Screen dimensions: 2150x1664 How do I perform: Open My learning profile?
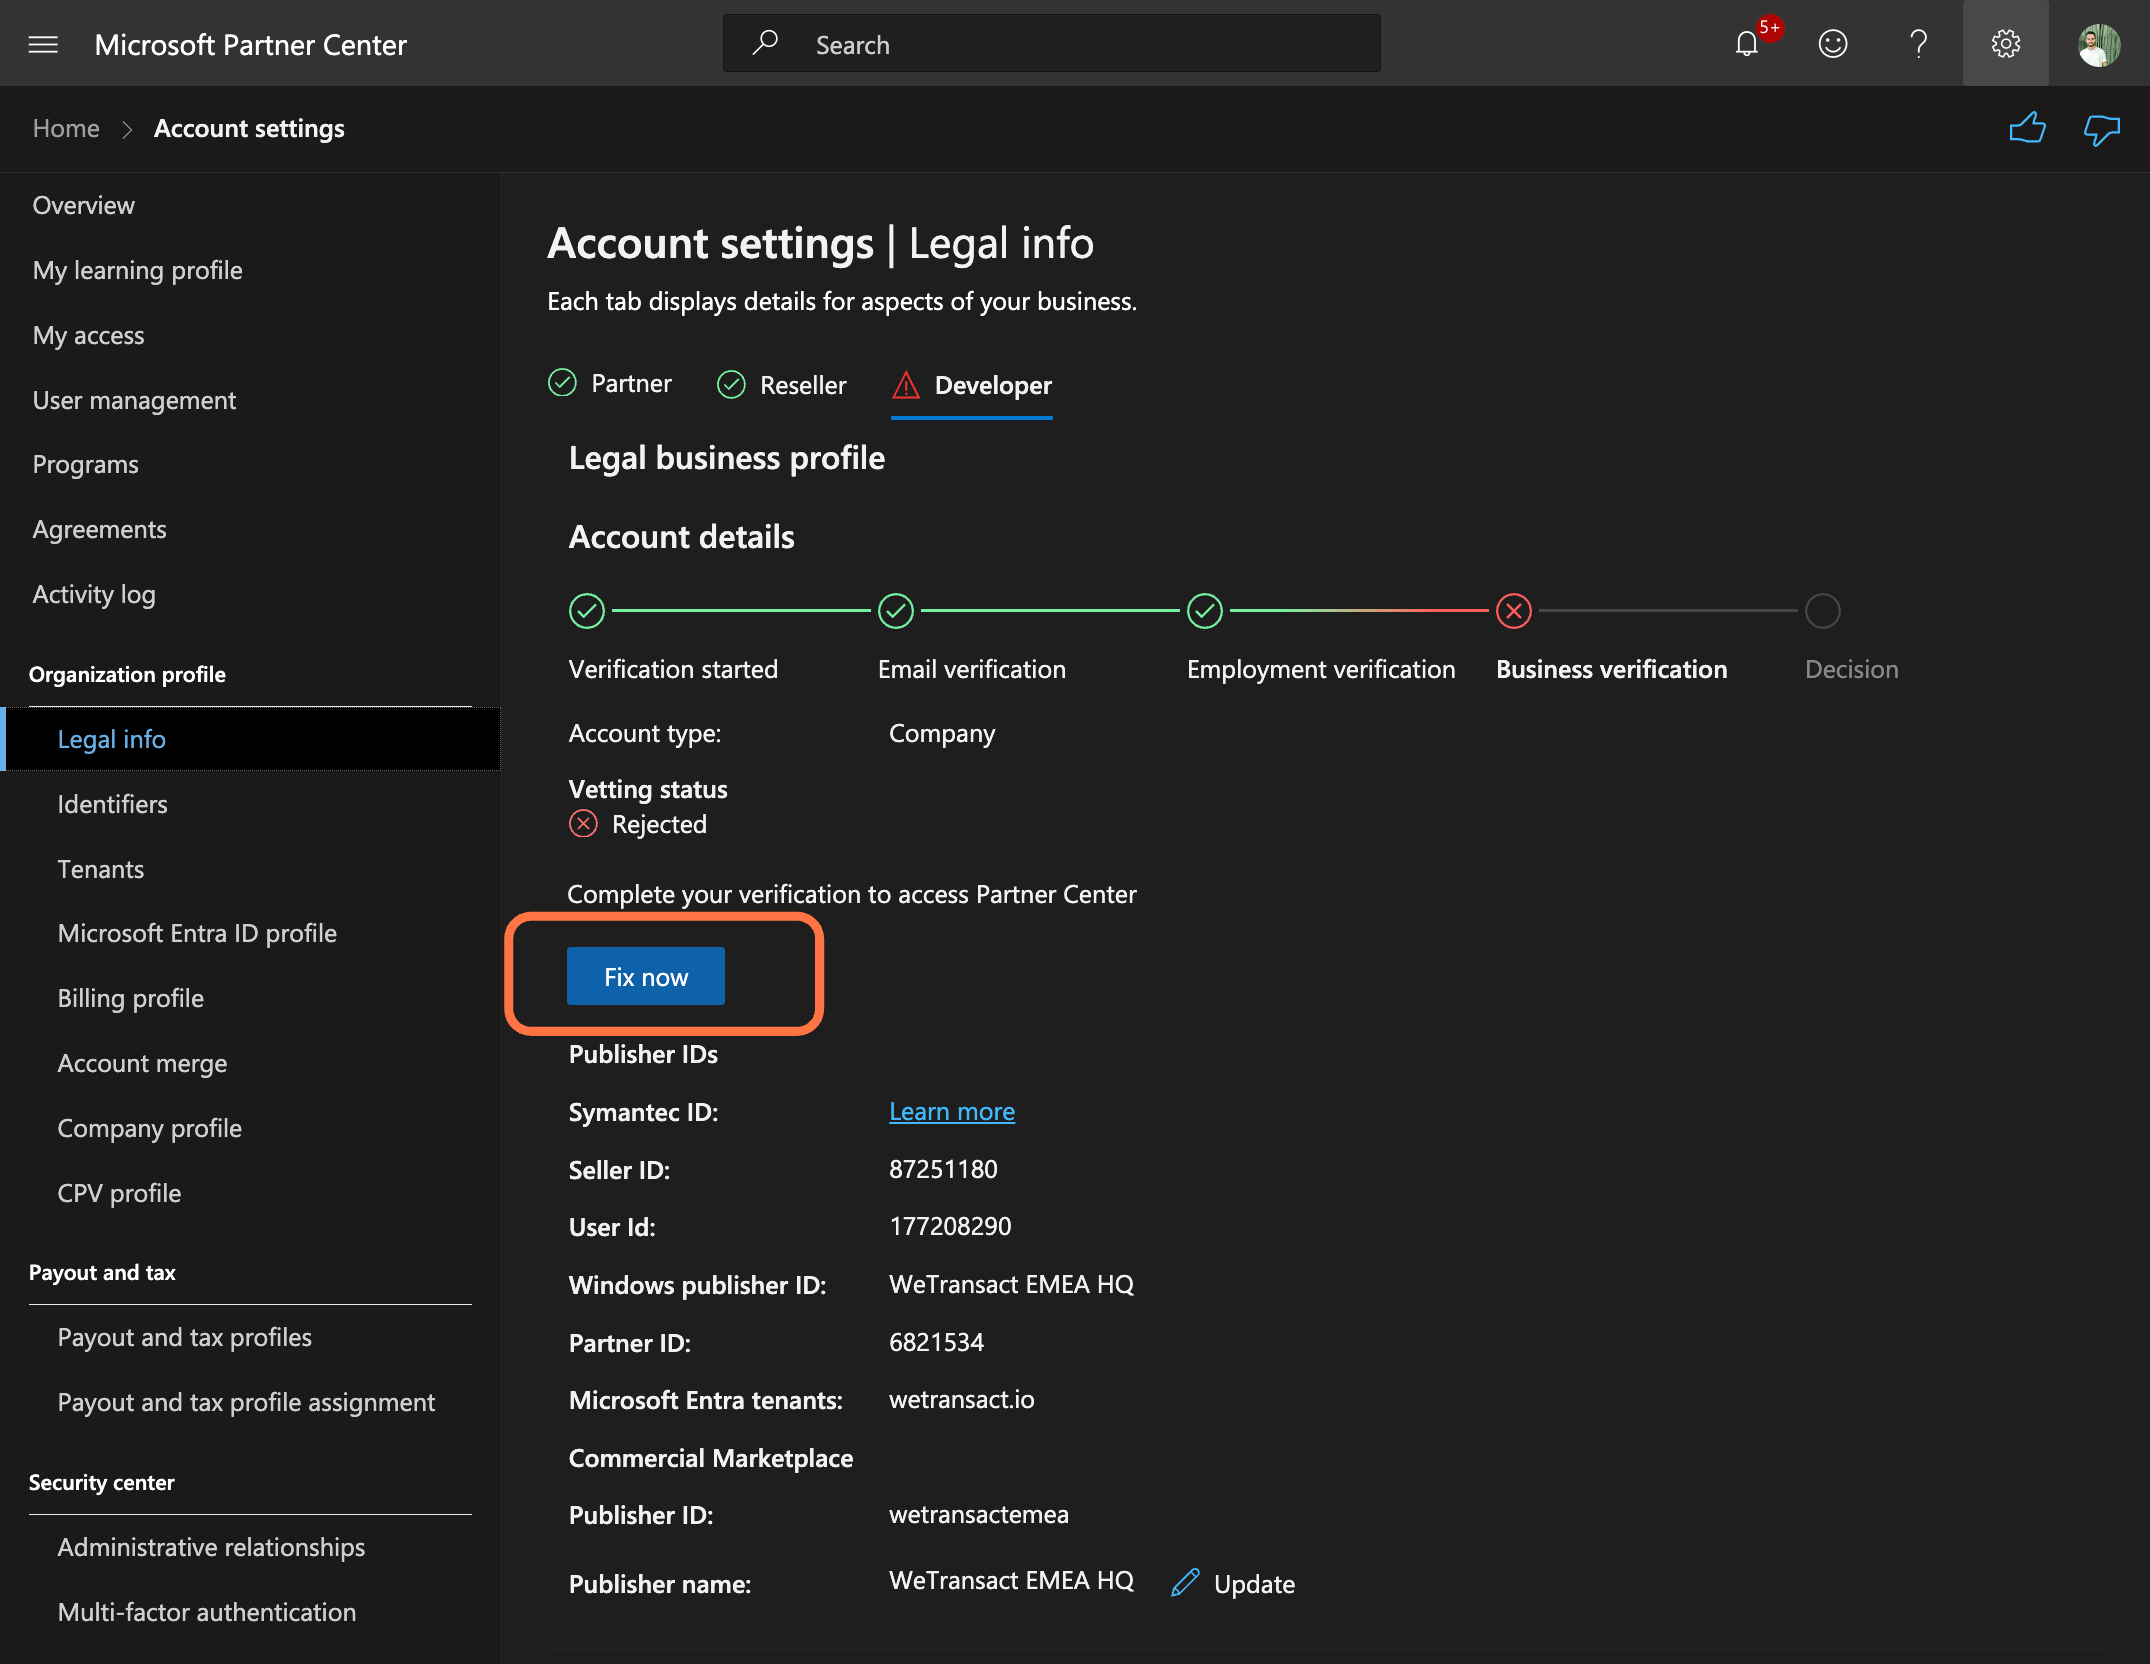[137, 270]
